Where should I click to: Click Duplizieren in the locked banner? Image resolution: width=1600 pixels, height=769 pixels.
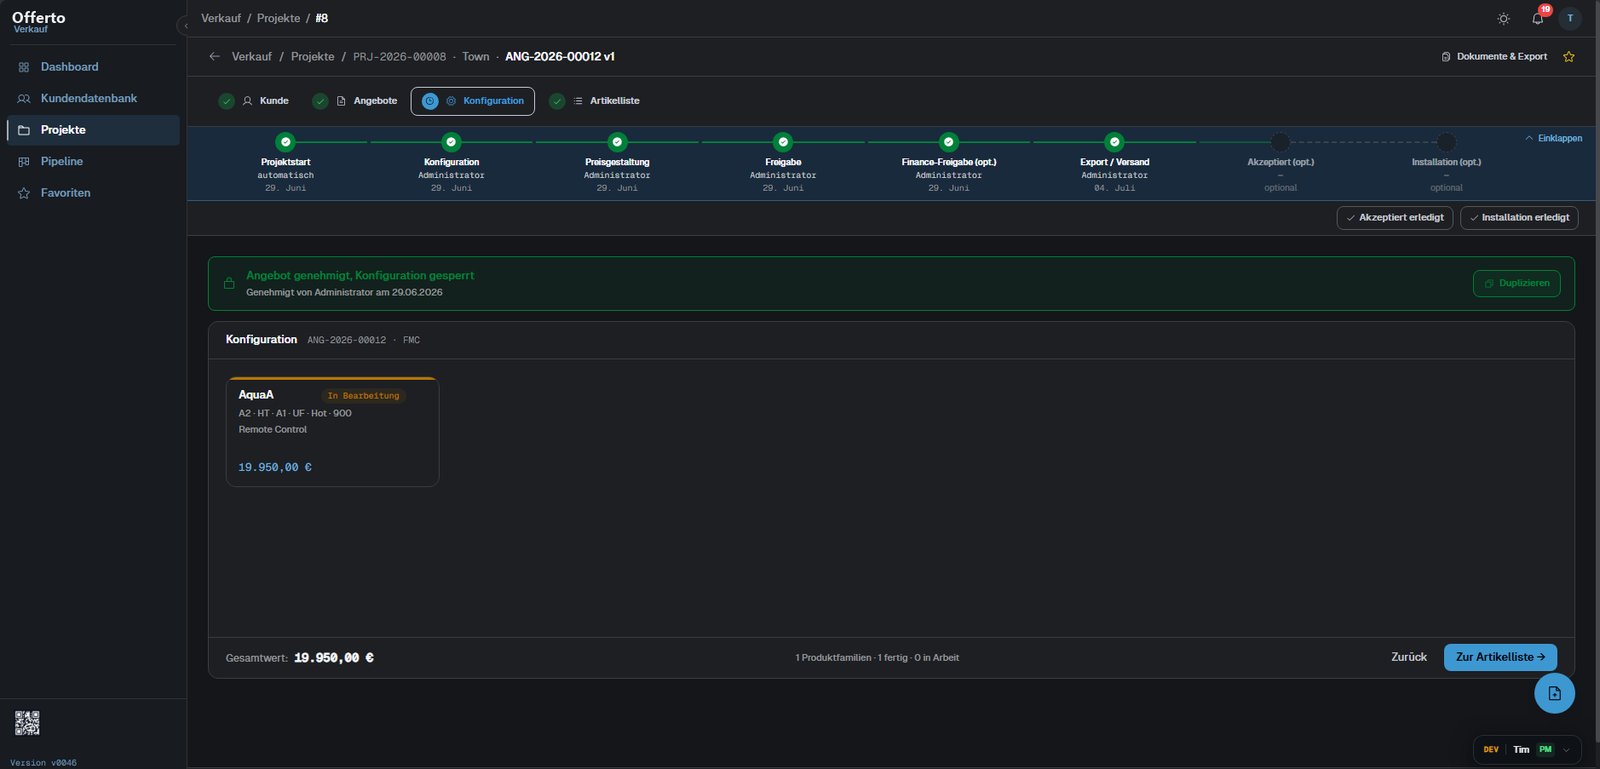pyautogui.click(x=1516, y=283)
